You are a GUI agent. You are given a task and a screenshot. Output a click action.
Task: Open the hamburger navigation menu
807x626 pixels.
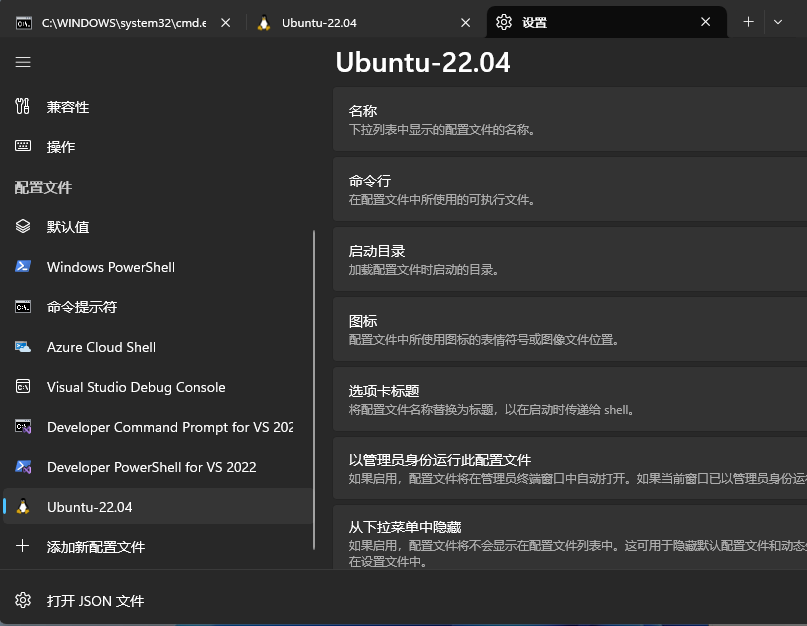tap(23, 62)
